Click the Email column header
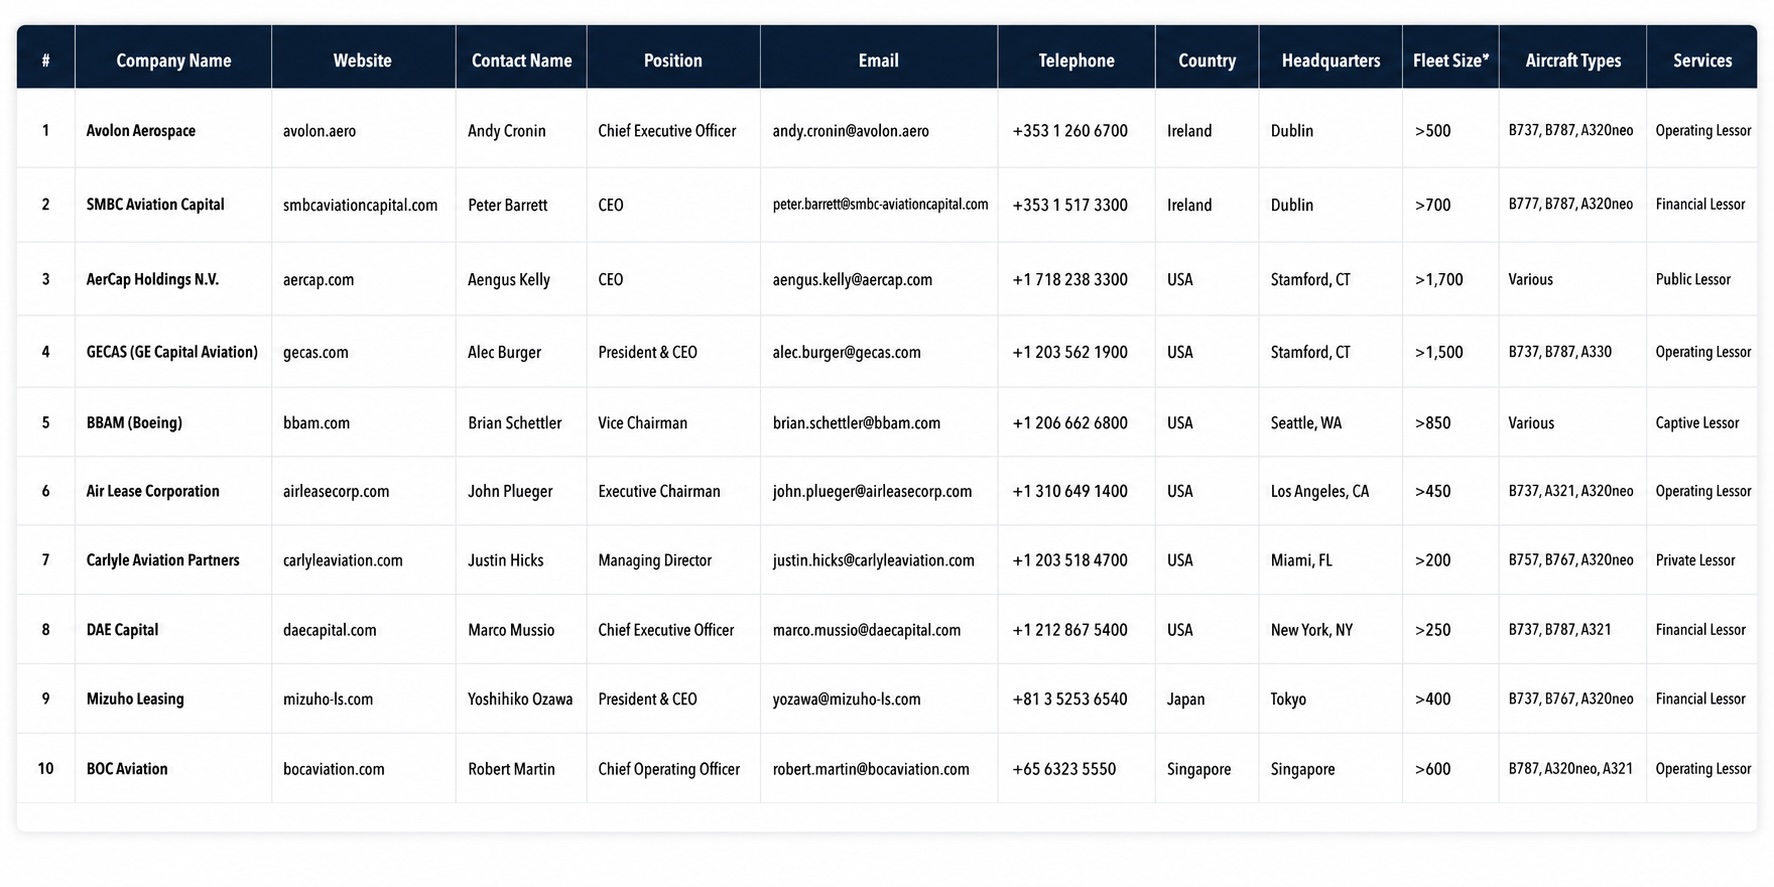Image resolution: width=1774 pixels, height=887 pixels. click(x=878, y=60)
